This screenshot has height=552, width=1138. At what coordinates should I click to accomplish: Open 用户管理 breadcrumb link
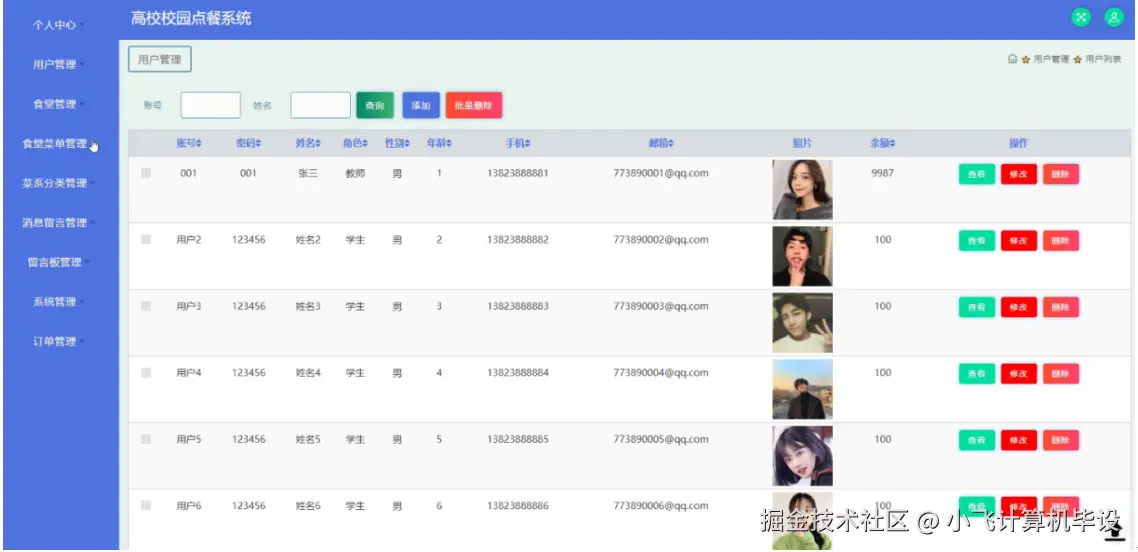pyautogui.click(x=1051, y=59)
